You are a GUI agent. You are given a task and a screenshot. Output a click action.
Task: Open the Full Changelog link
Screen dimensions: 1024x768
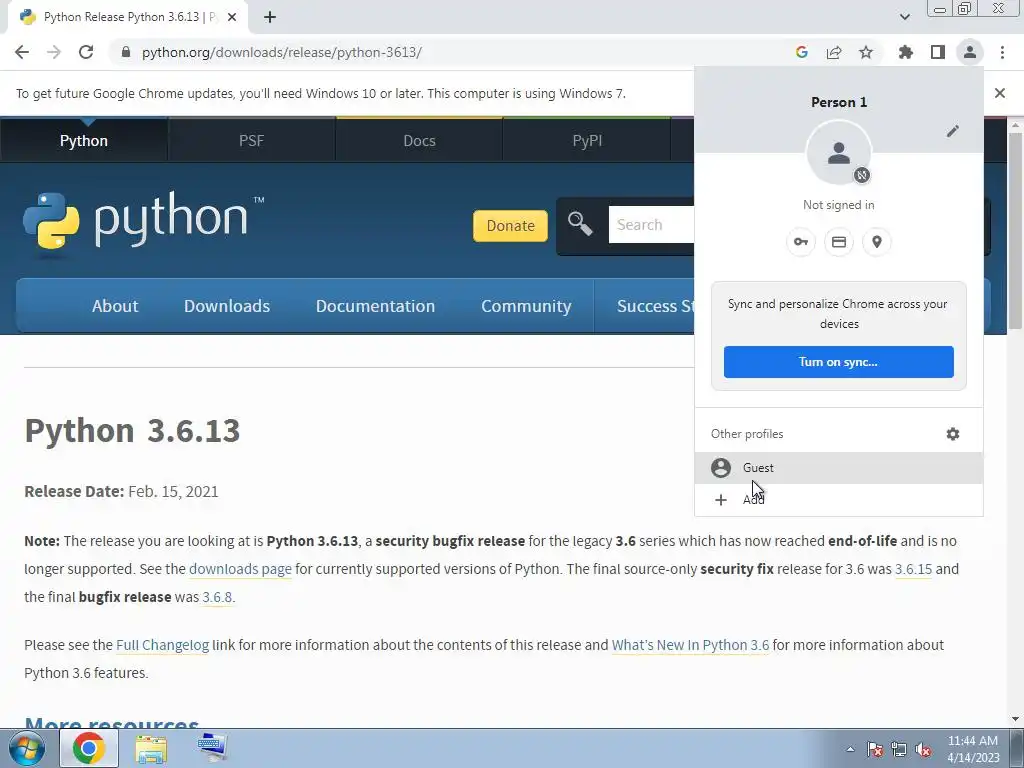163,645
